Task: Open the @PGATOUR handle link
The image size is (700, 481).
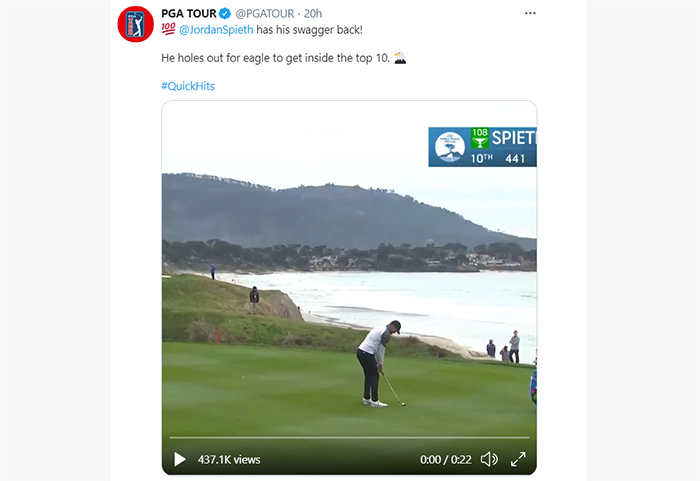Action: tap(265, 14)
